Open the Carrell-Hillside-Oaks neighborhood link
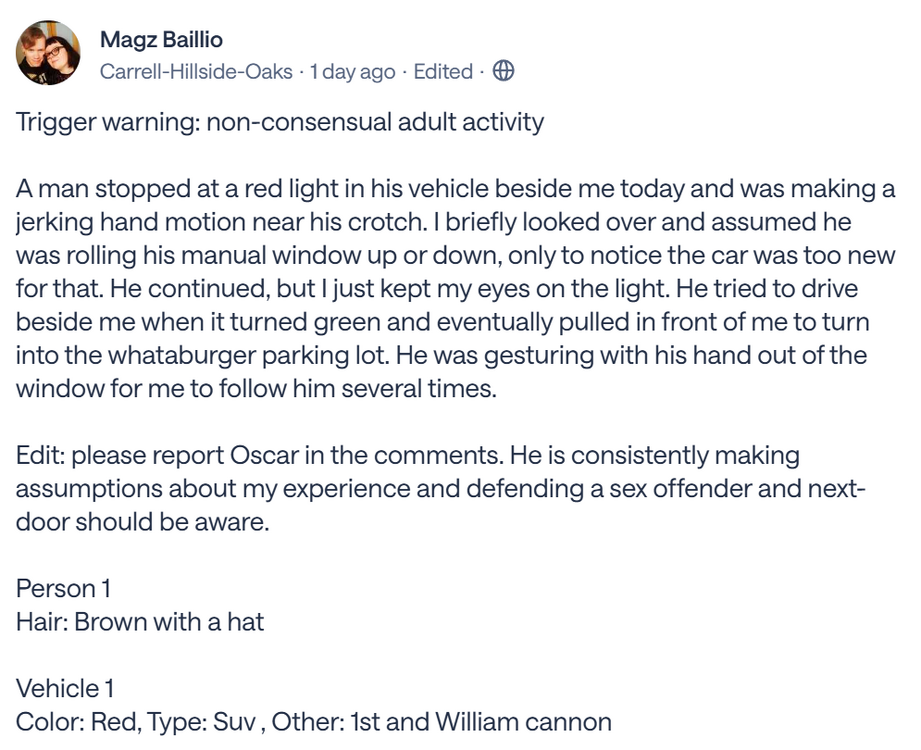921x750 pixels. (196, 72)
